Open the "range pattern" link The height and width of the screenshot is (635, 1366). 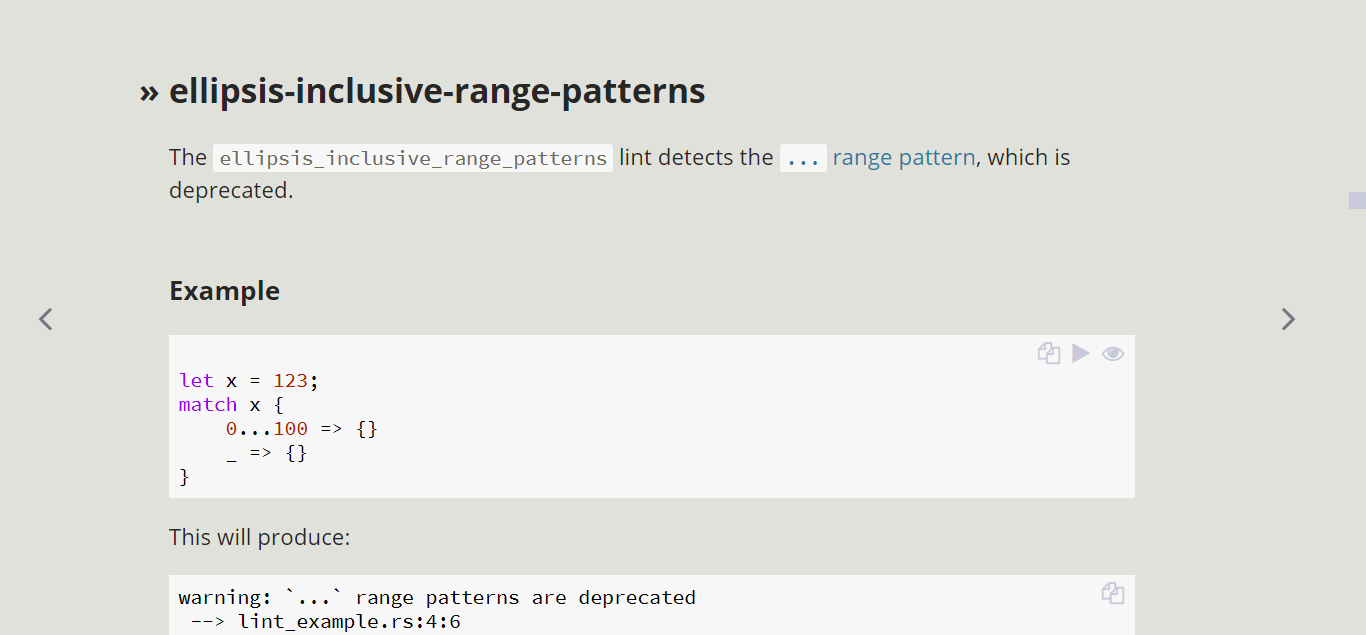coord(903,158)
